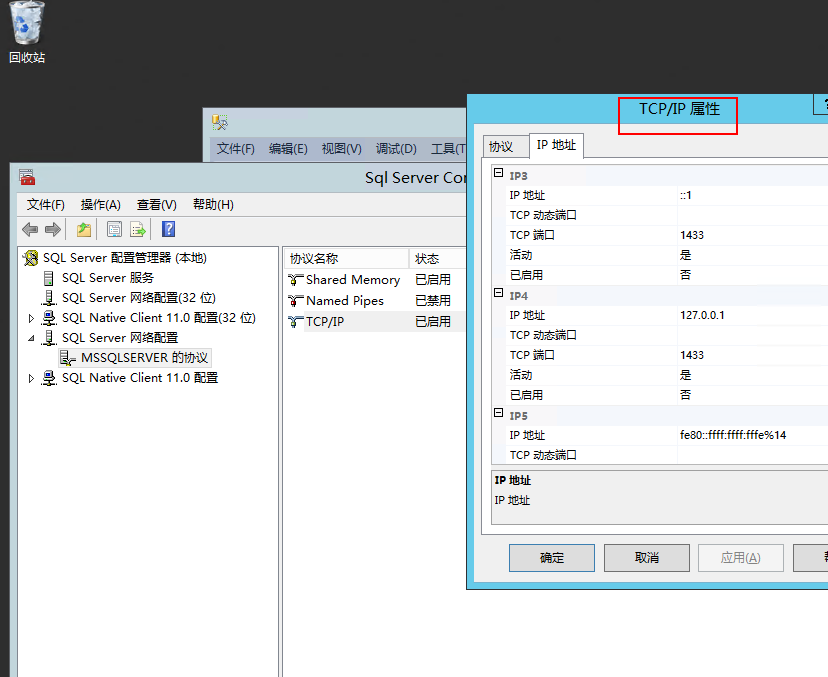Expand the SQL Native Client 11.0 配置 node
The width and height of the screenshot is (828, 677).
click(x=31, y=378)
